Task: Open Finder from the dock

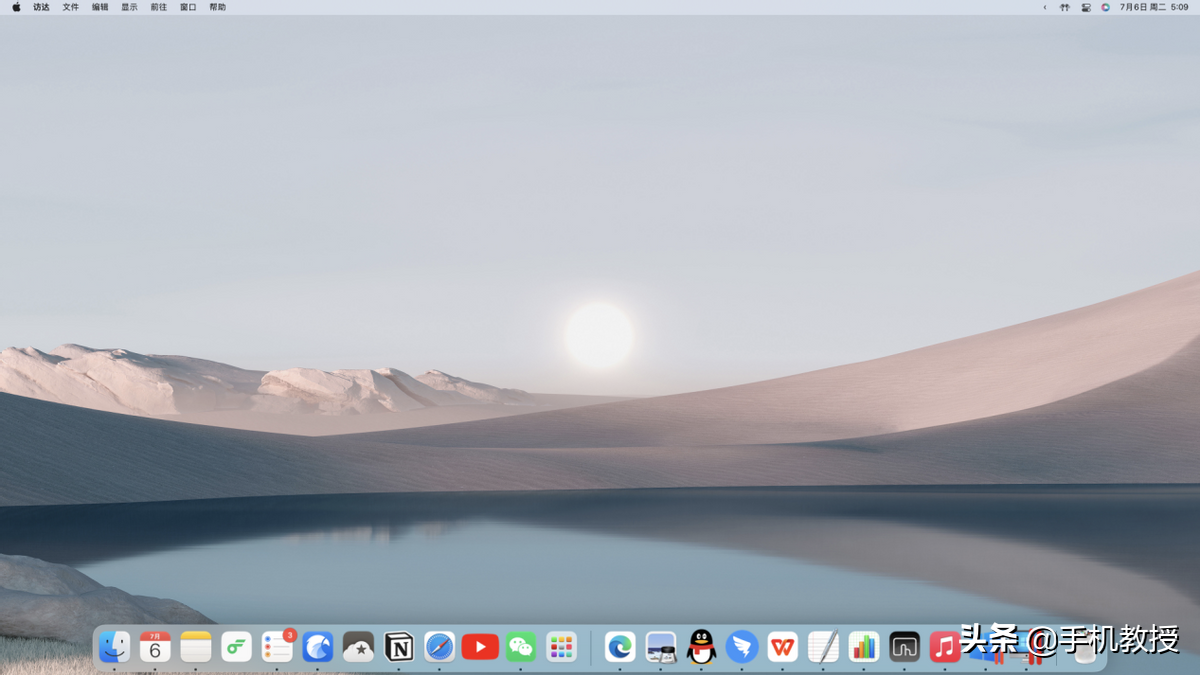Action: [114, 647]
